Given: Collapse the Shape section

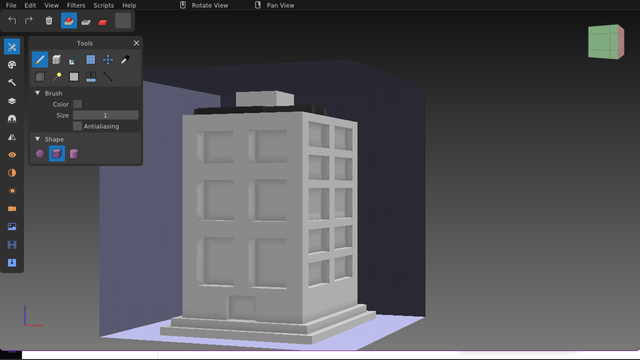Looking at the screenshot, I should tap(38, 139).
